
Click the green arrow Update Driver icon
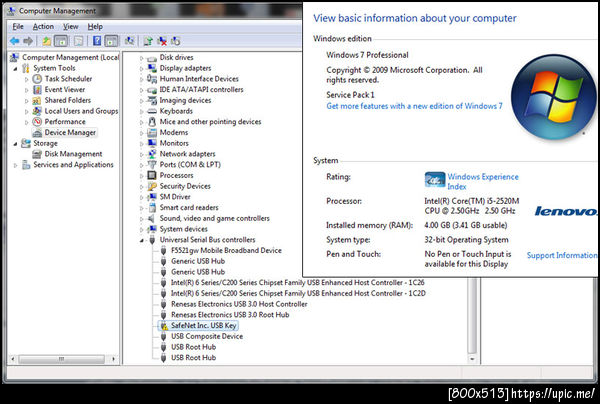click(148, 41)
